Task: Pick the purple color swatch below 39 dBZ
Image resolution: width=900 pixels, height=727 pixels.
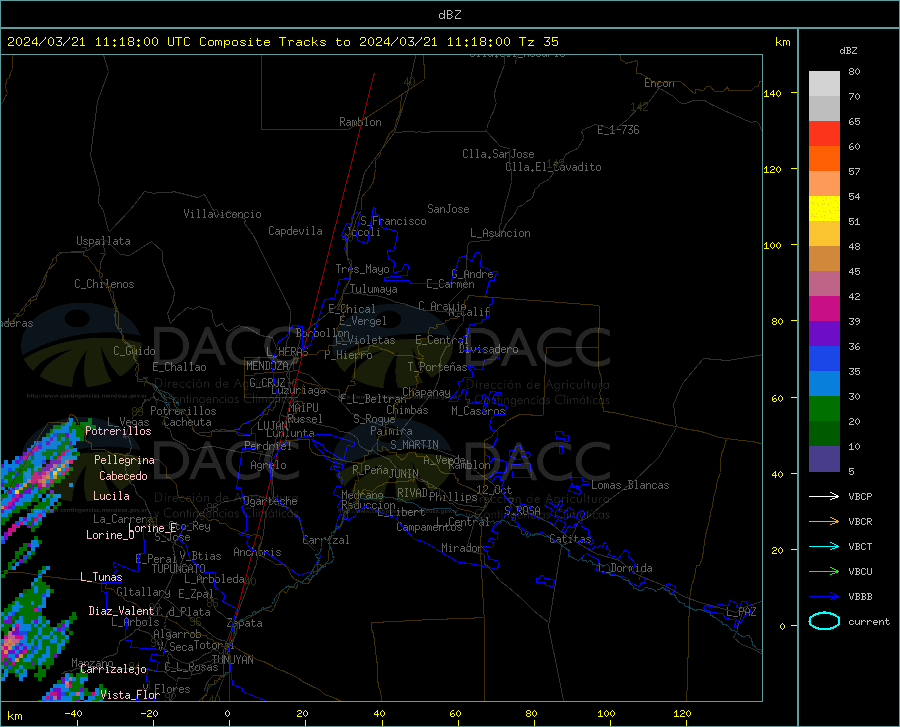Action: 824,334
